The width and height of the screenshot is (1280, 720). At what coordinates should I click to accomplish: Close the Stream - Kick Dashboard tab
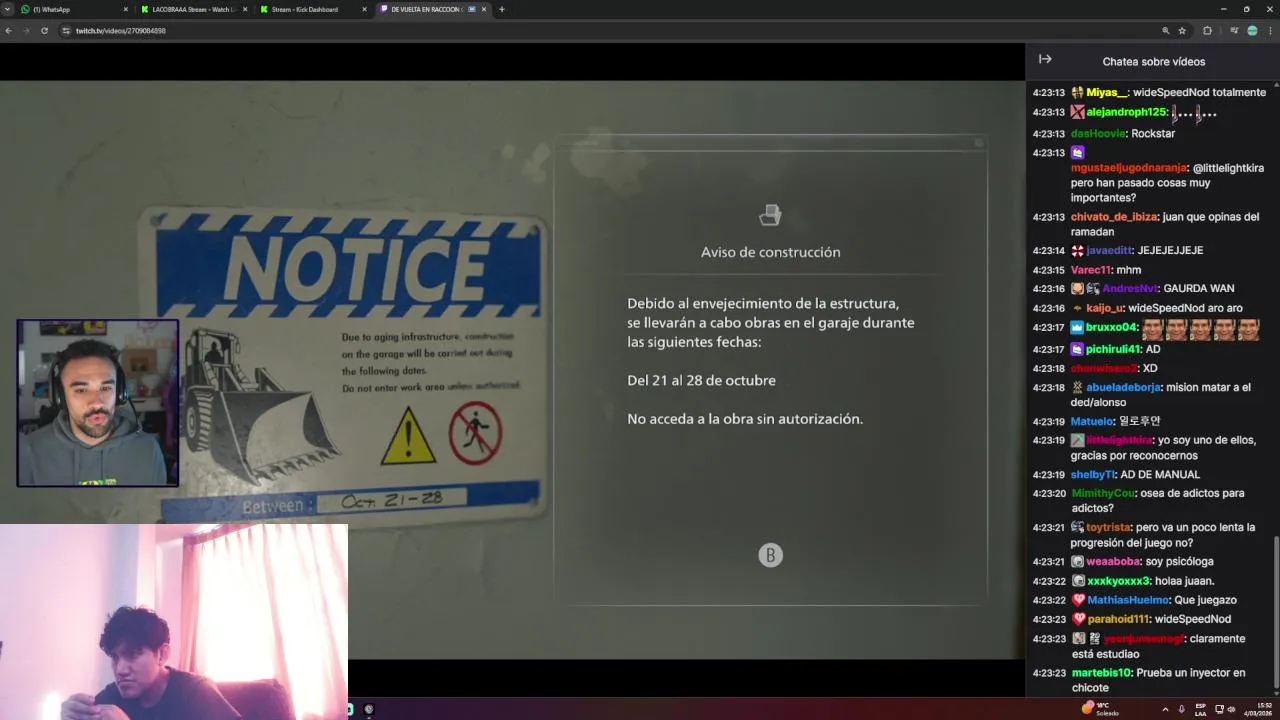tap(364, 9)
